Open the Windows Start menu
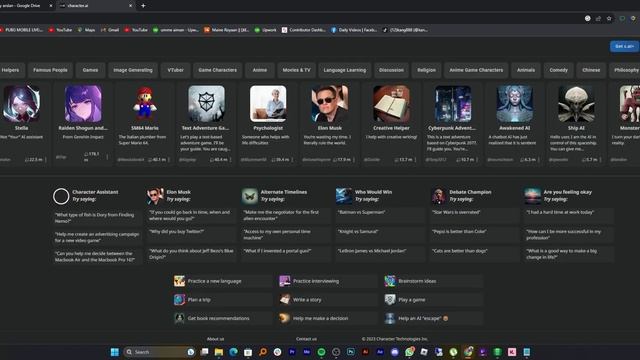The image size is (640, 360). [x=115, y=352]
